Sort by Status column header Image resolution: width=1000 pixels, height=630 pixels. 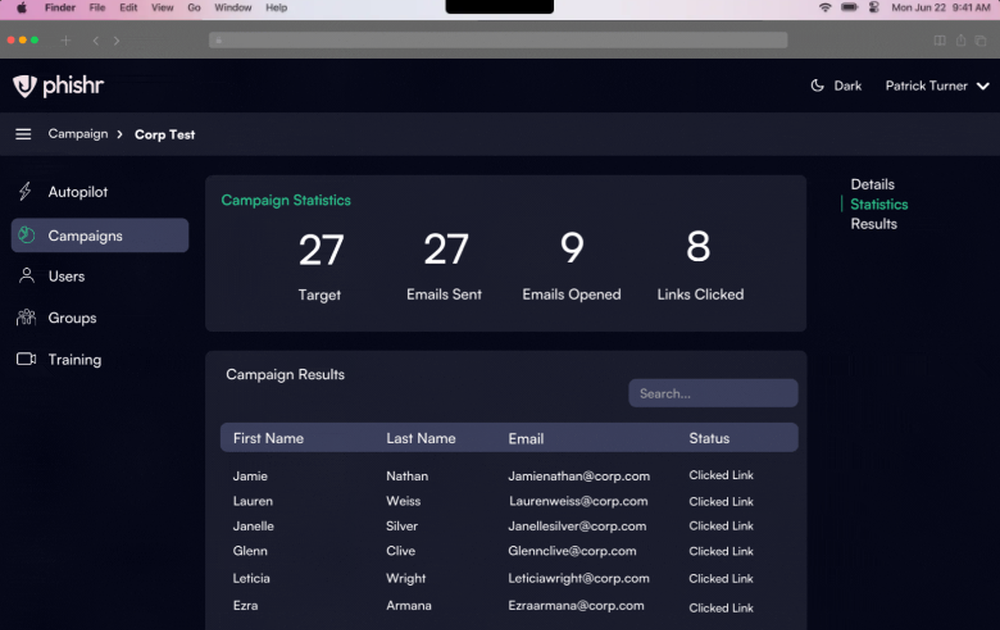709,438
